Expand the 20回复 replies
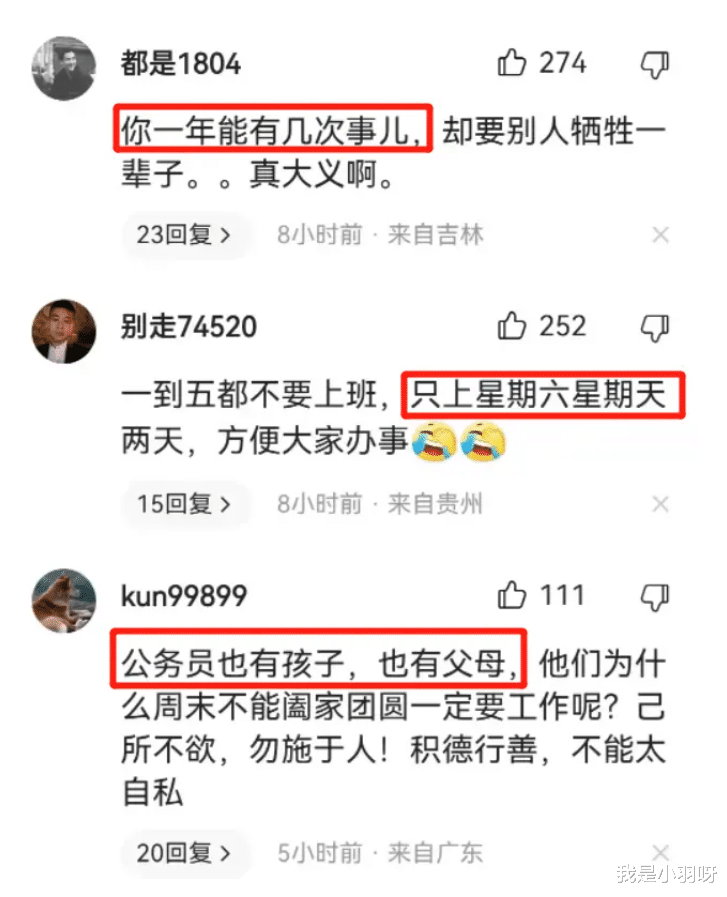727x897 pixels. pos(184,853)
